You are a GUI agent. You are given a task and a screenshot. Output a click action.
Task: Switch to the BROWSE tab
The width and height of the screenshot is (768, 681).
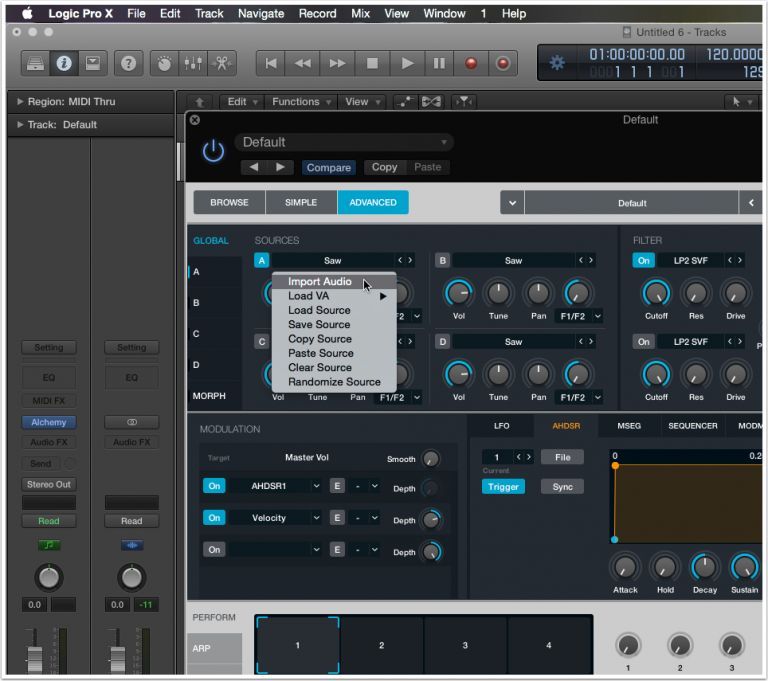point(229,202)
